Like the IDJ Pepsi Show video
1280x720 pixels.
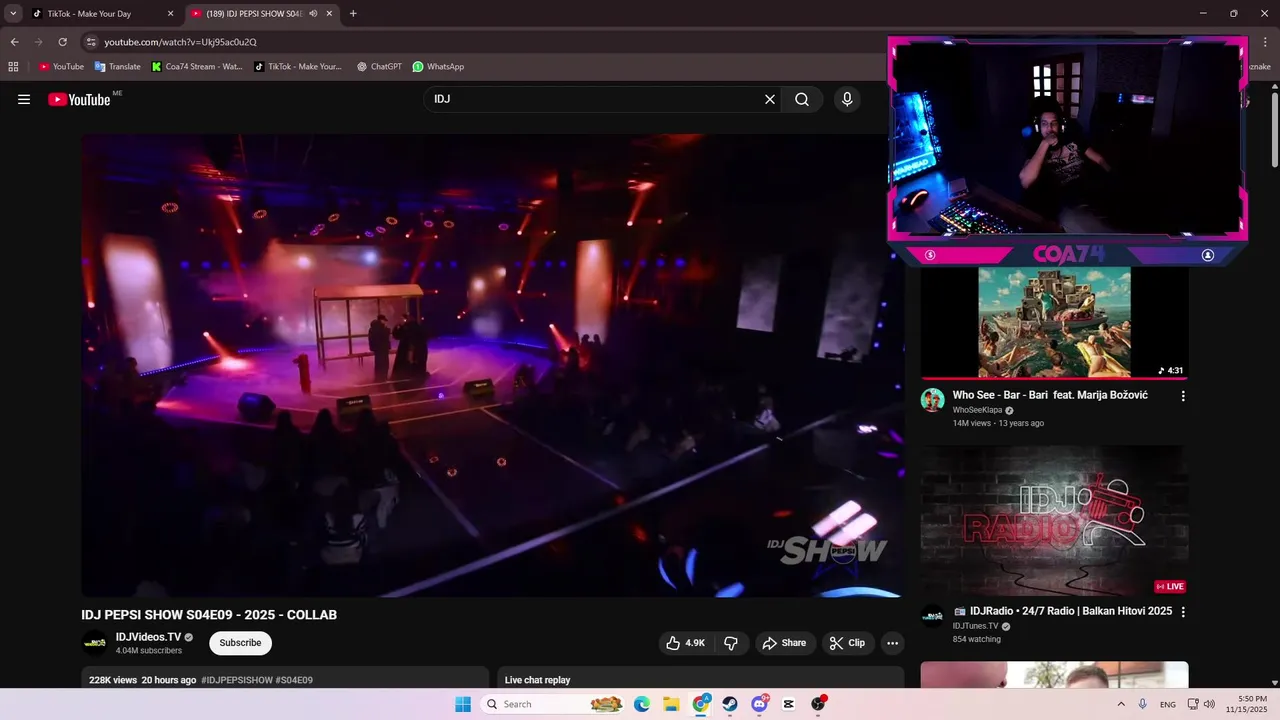[686, 643]
